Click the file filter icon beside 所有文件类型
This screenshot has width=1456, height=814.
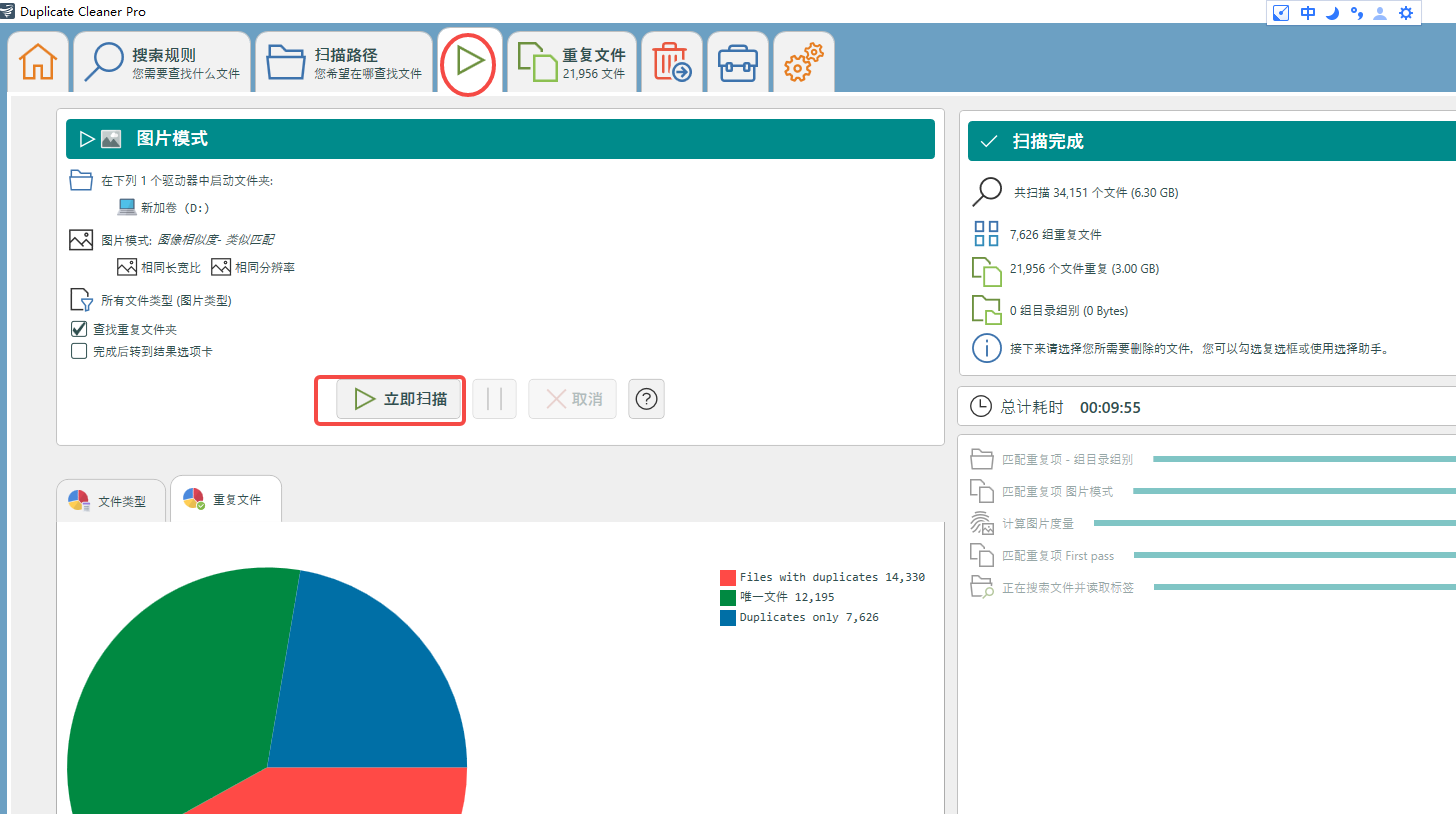[x=81, y=300]
